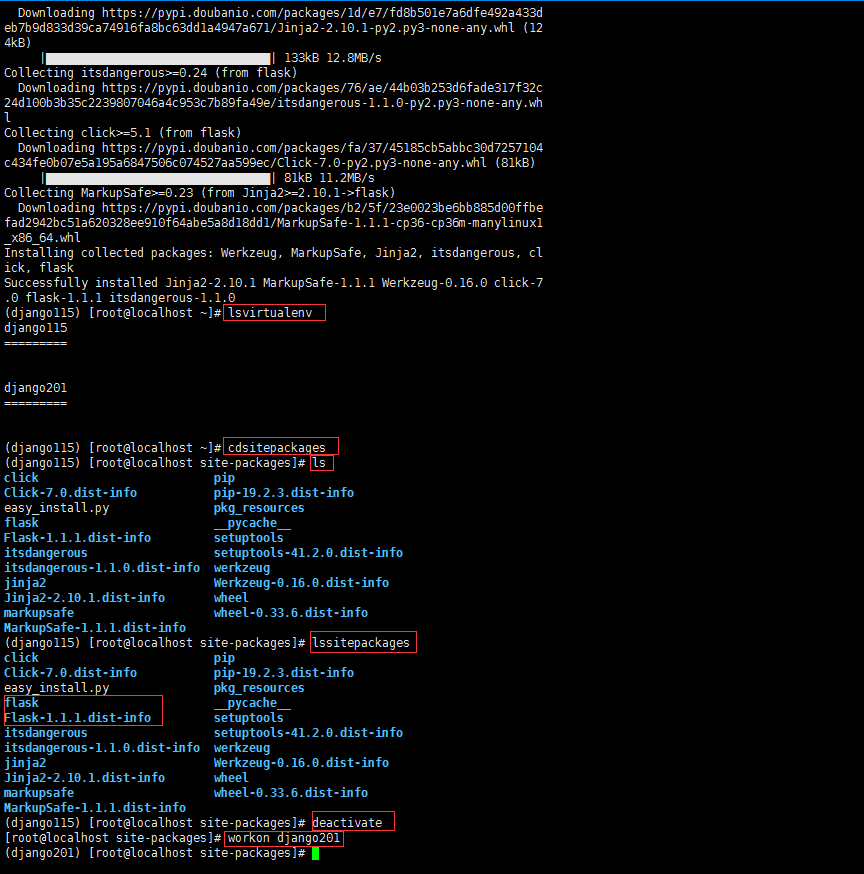Click easy_install.py under the lssitepackages output
This screenshot has height=874, width=864.
56,688
